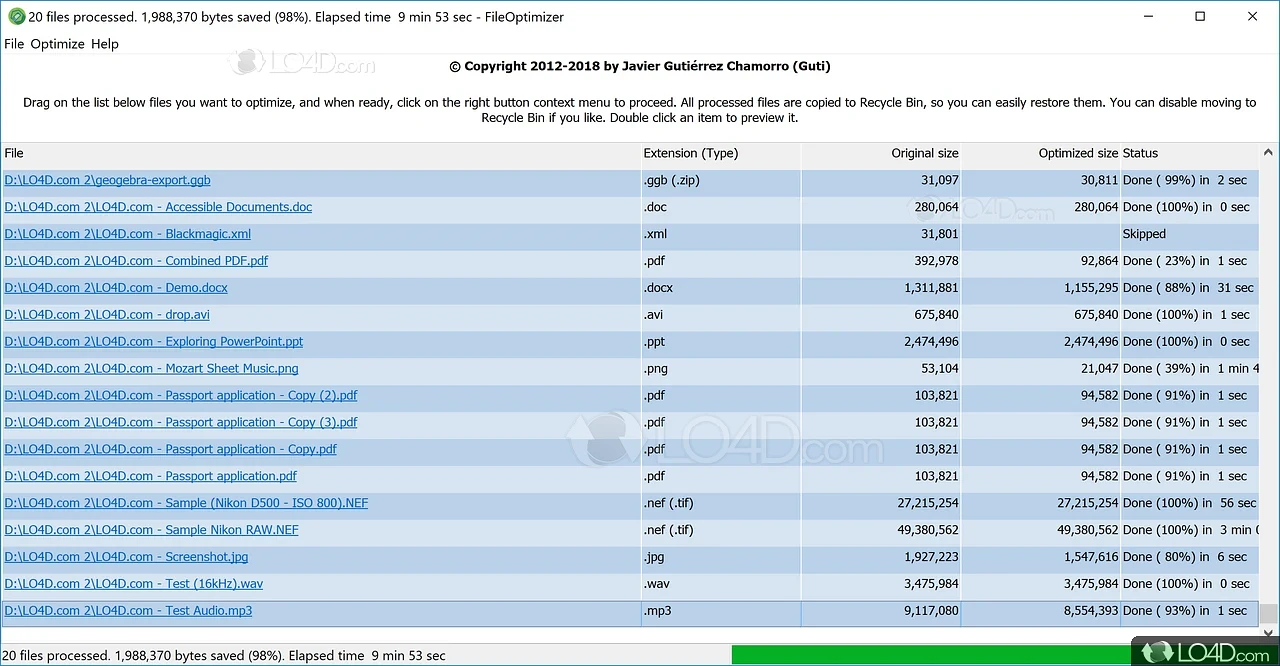Select the Test (16kHz).wav file link

(134, 584)
